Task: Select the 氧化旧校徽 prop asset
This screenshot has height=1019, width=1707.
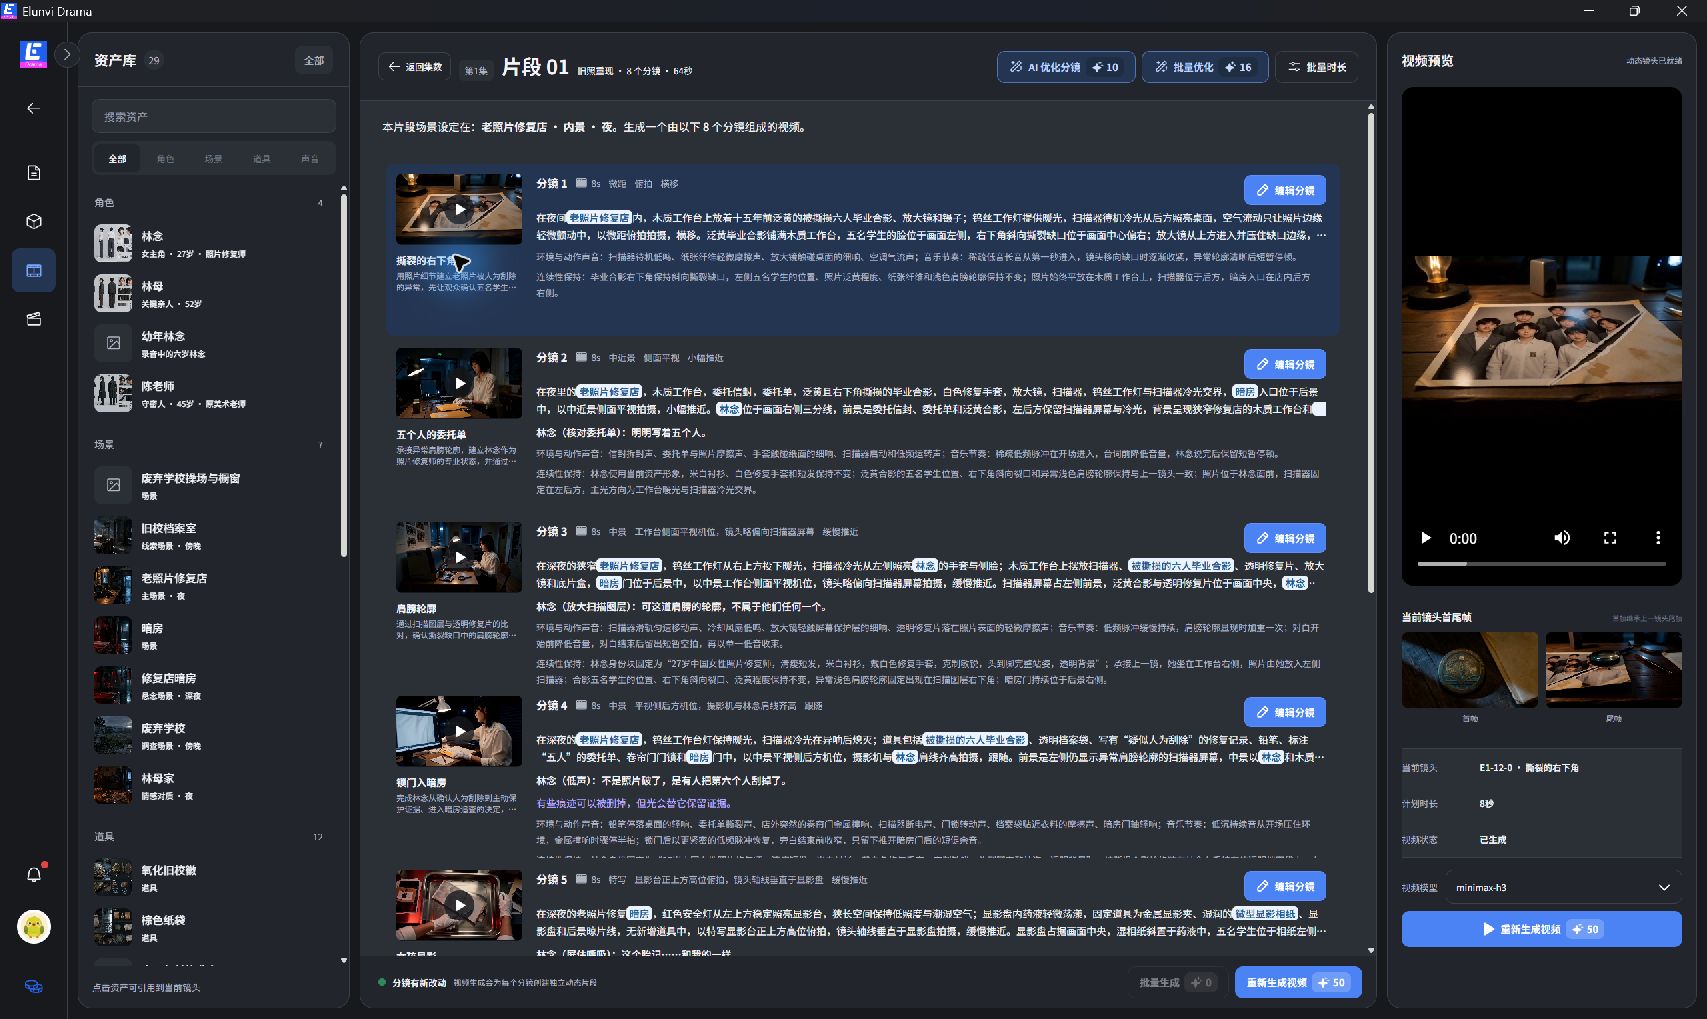Action: [x=213, y=877]
